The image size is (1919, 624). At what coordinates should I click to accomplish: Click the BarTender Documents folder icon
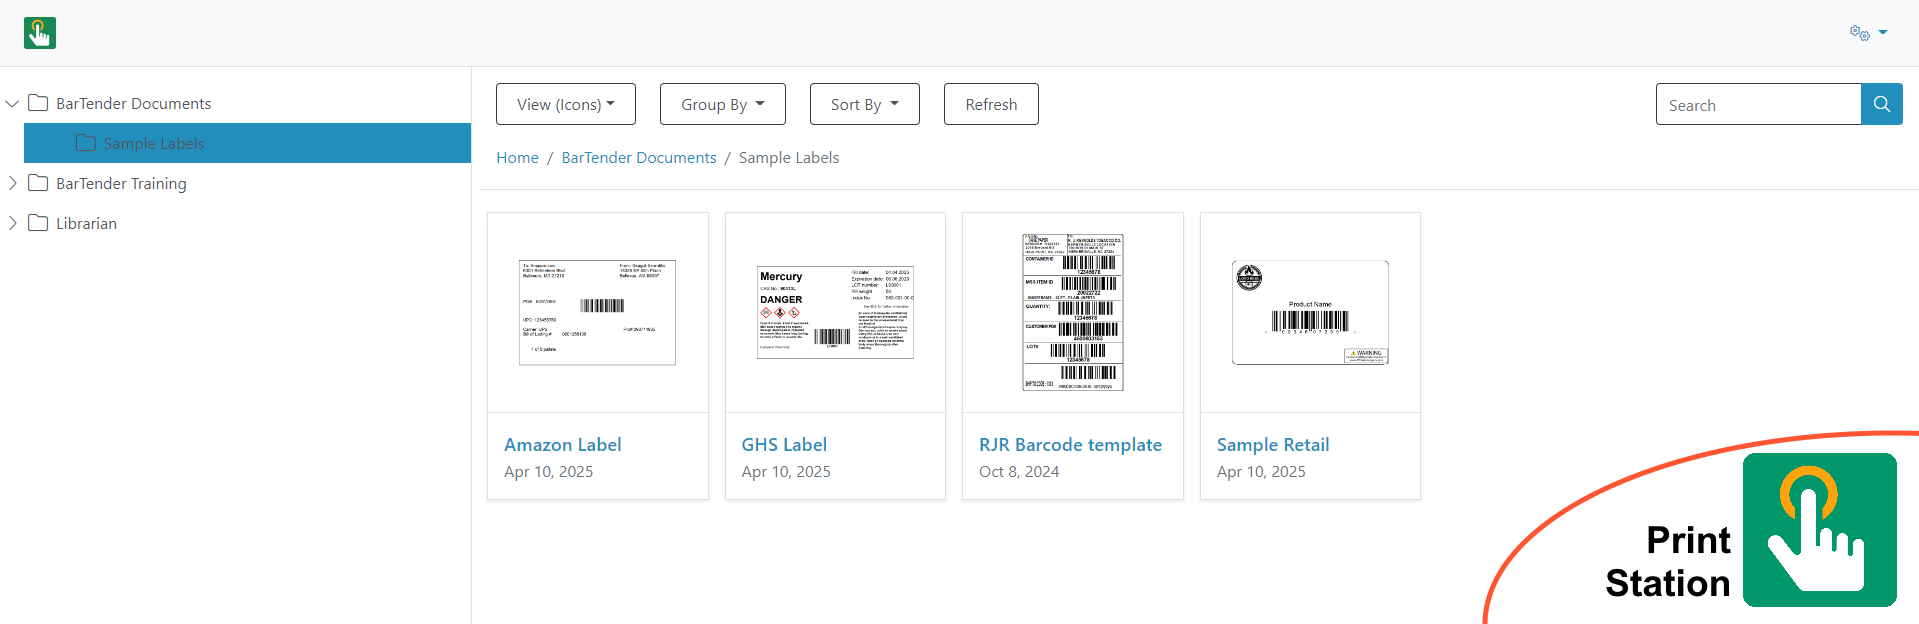click(38, 103)
